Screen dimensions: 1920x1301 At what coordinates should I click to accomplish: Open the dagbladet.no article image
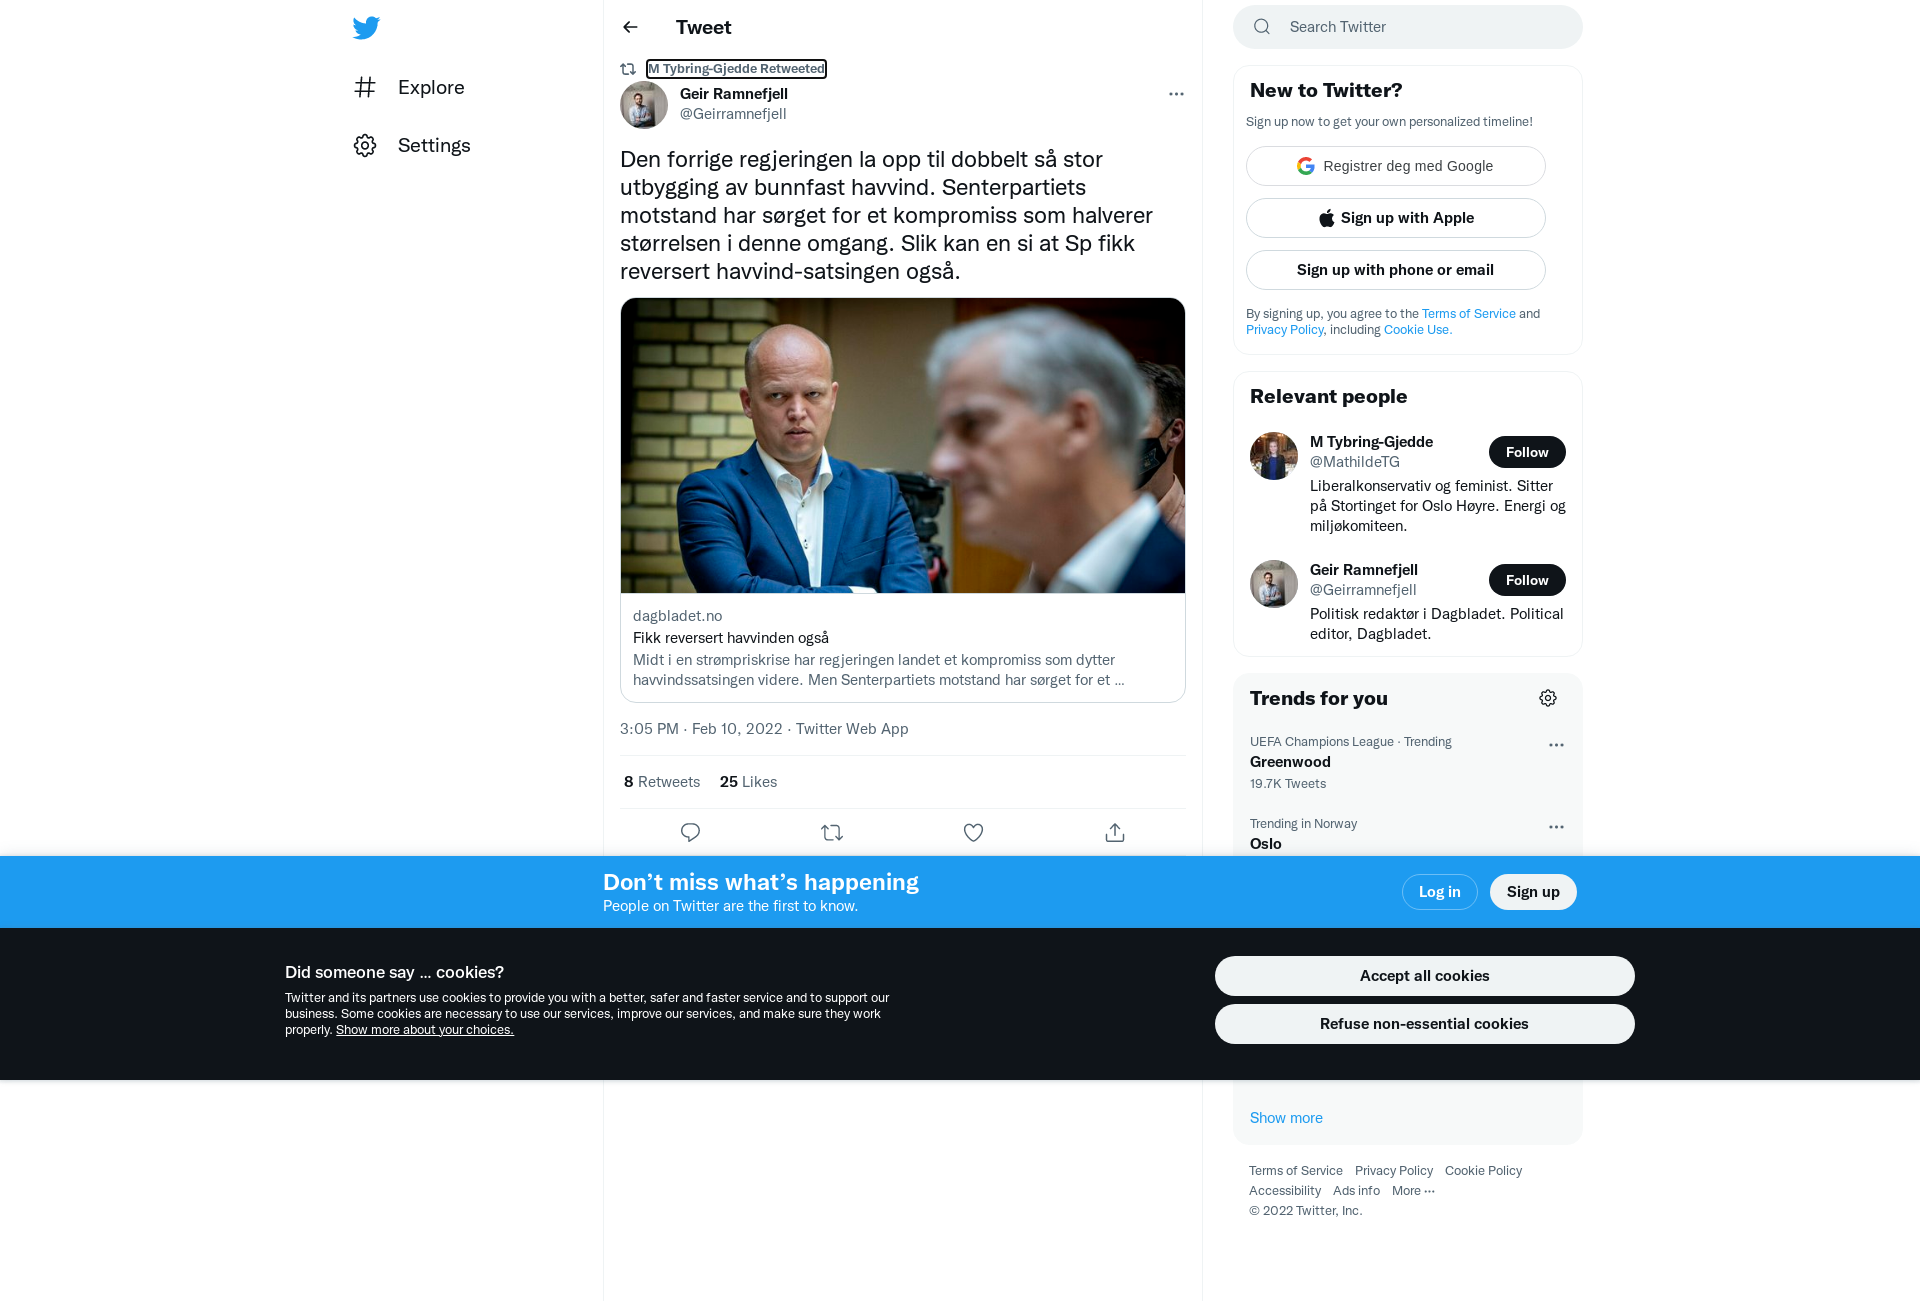tap(903, 445)
